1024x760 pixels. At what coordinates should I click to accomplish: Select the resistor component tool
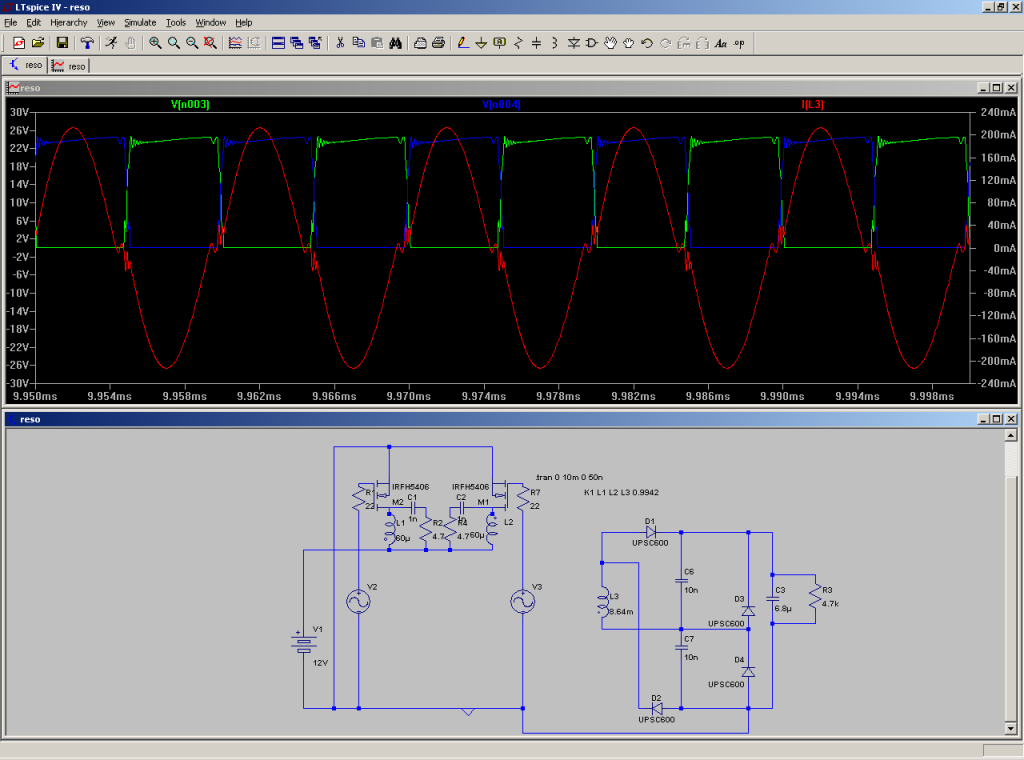(x=518, y=43)
